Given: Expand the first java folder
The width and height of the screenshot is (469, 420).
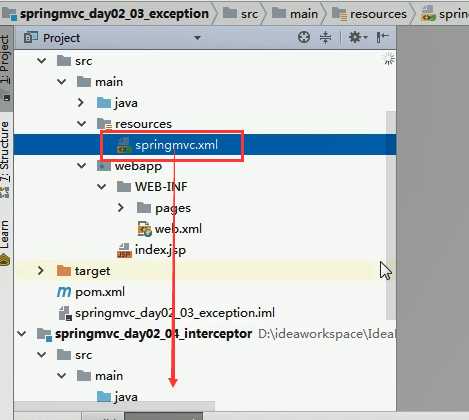Looking at the screenshot, I should [81, 103].
